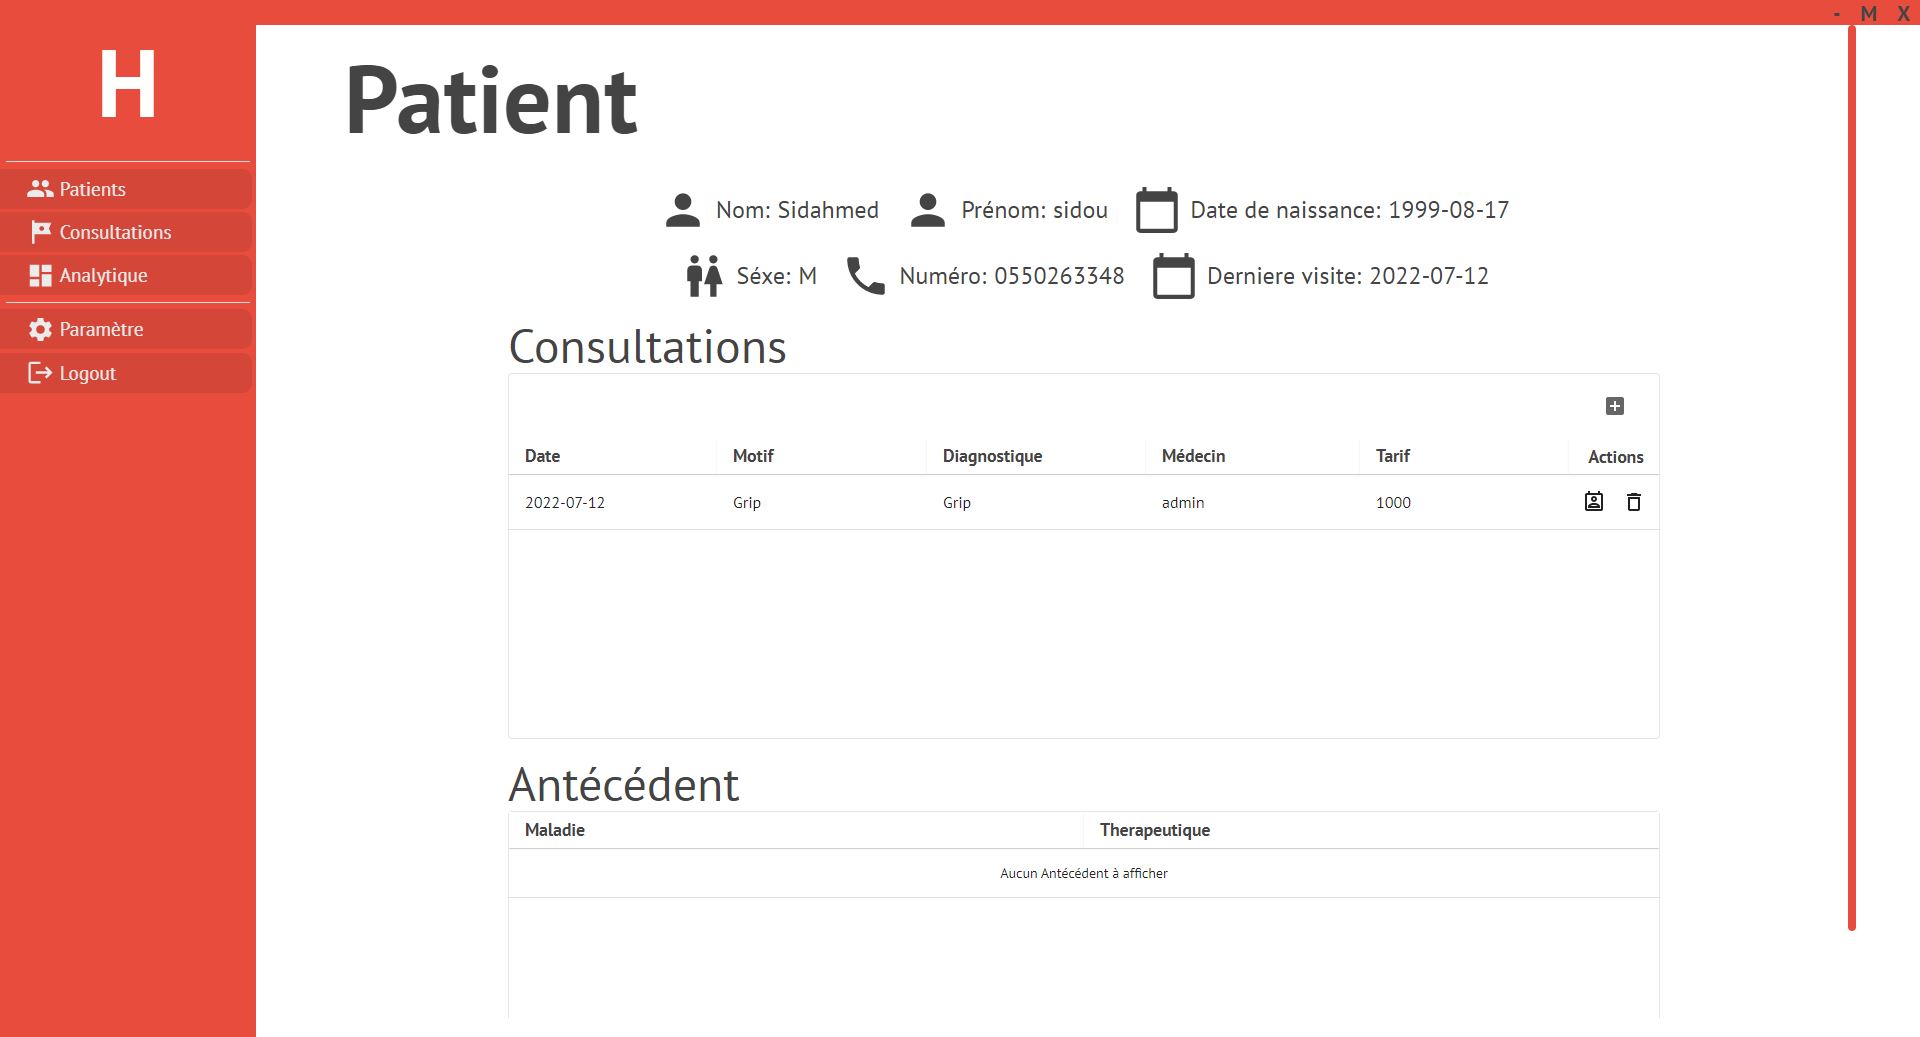The width and height of the screenshot is (1920, 1037).
Task: Click the vertical red scrollbar
Action: click(x=1852, y=478)
